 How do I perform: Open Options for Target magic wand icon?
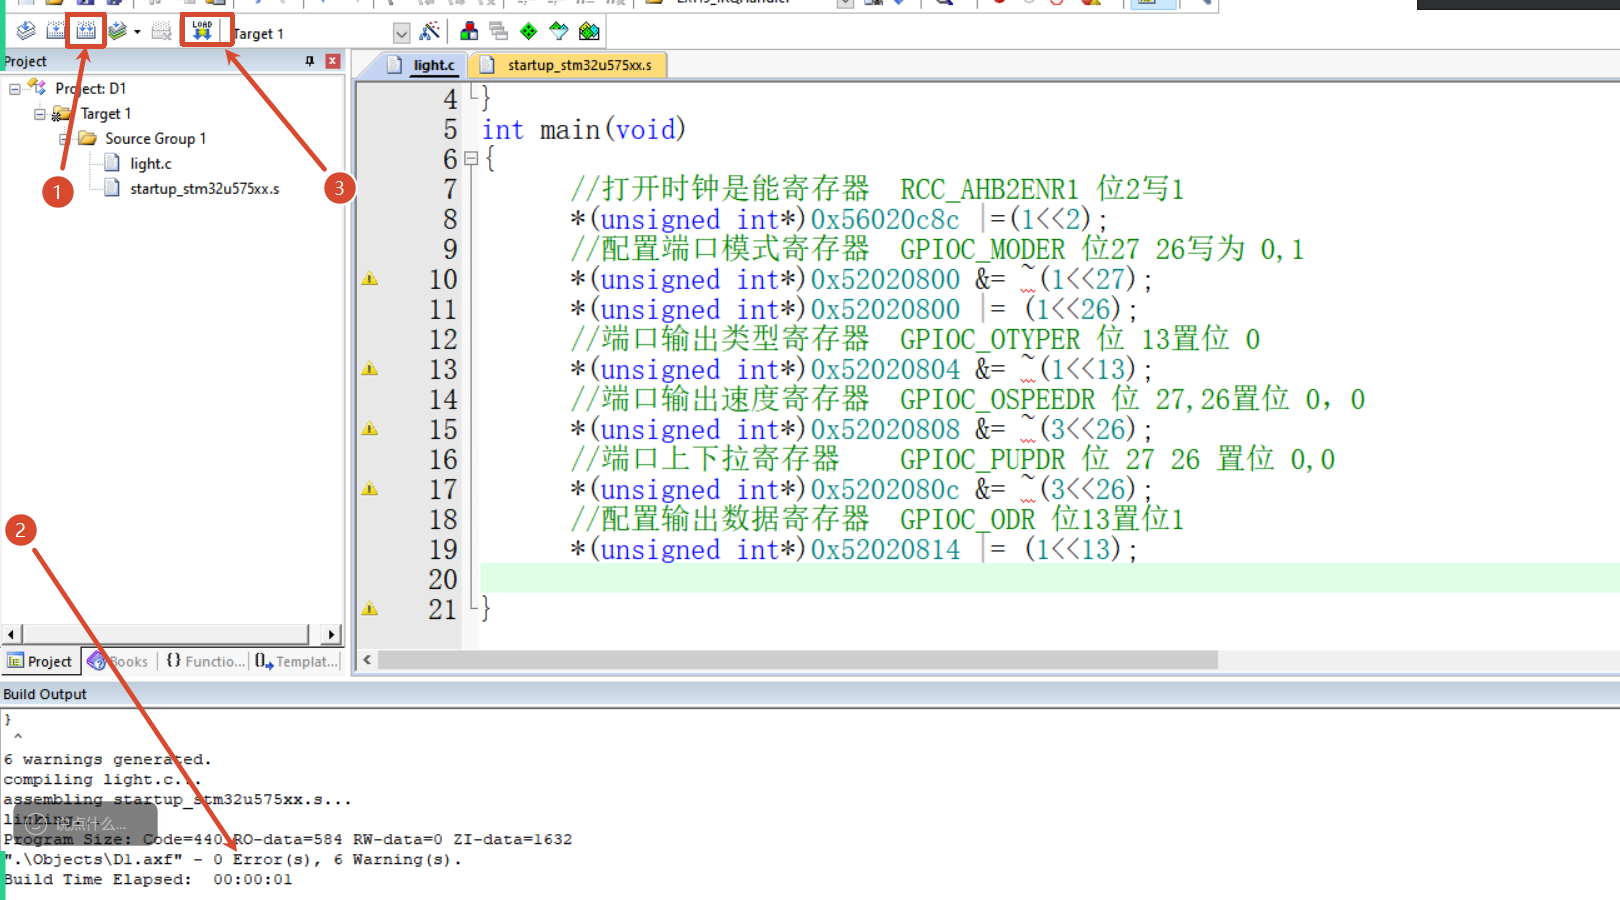tap(430, 32)
